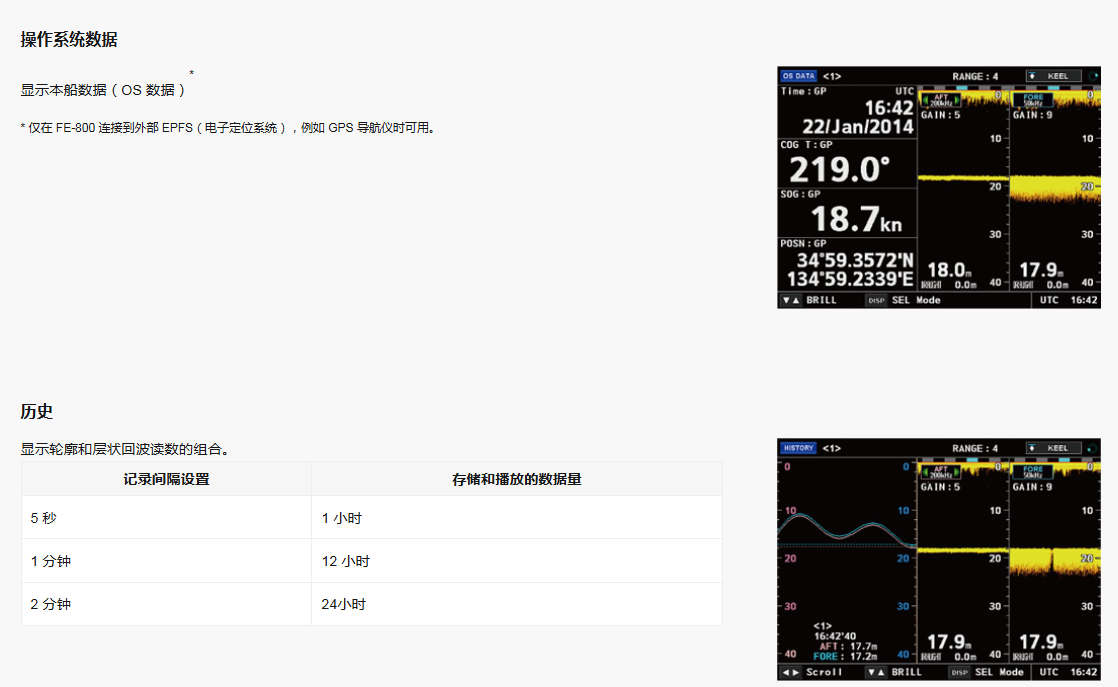
Task: Click the '历史' section heading
Action: 37,412
